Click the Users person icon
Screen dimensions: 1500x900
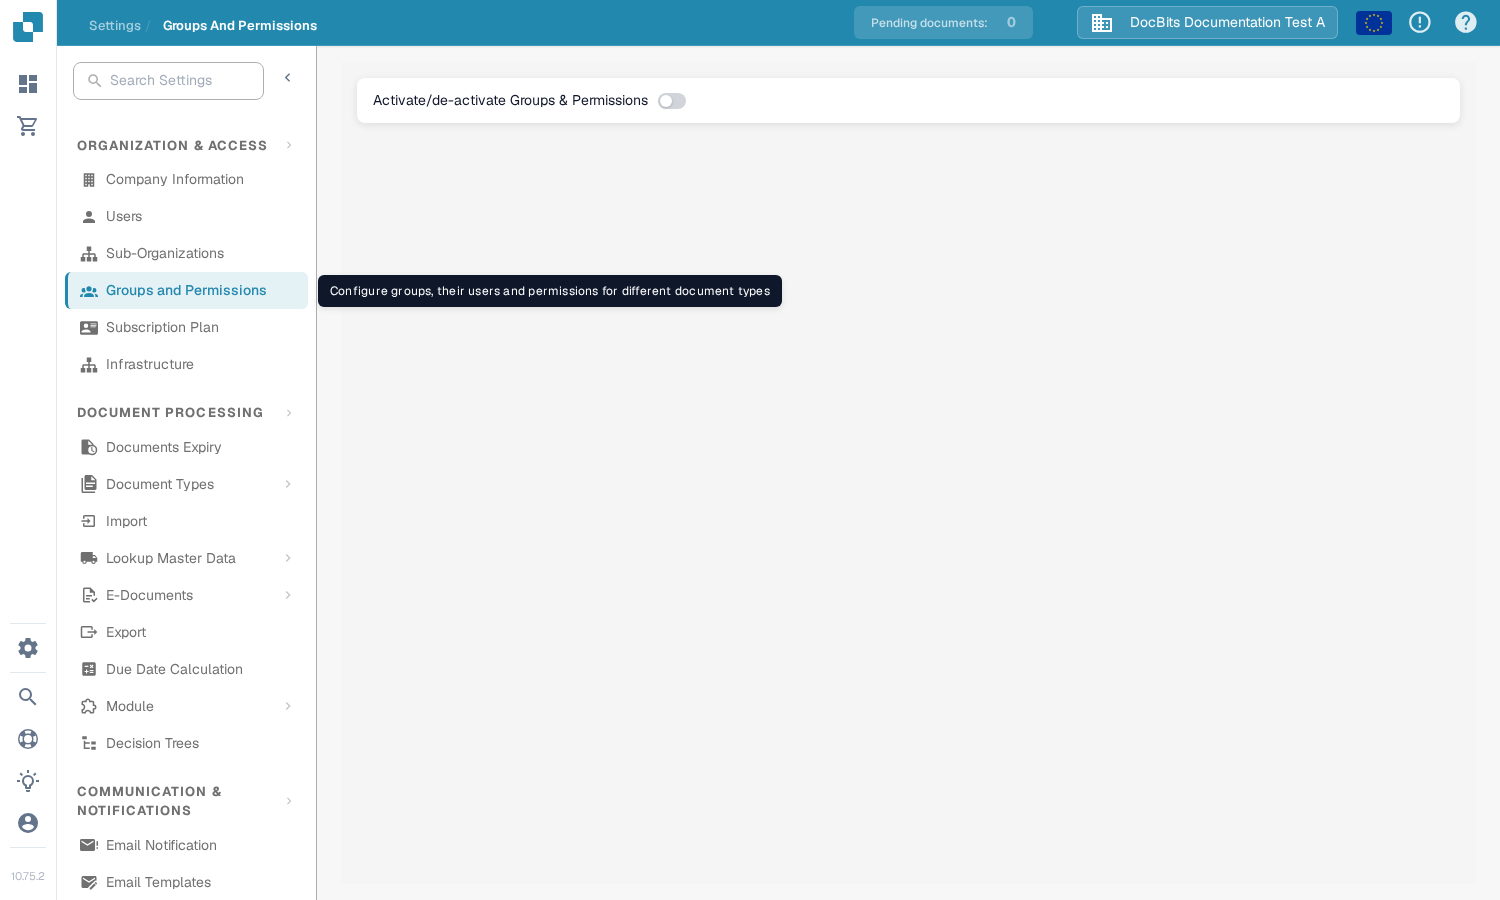coord(89,217)
